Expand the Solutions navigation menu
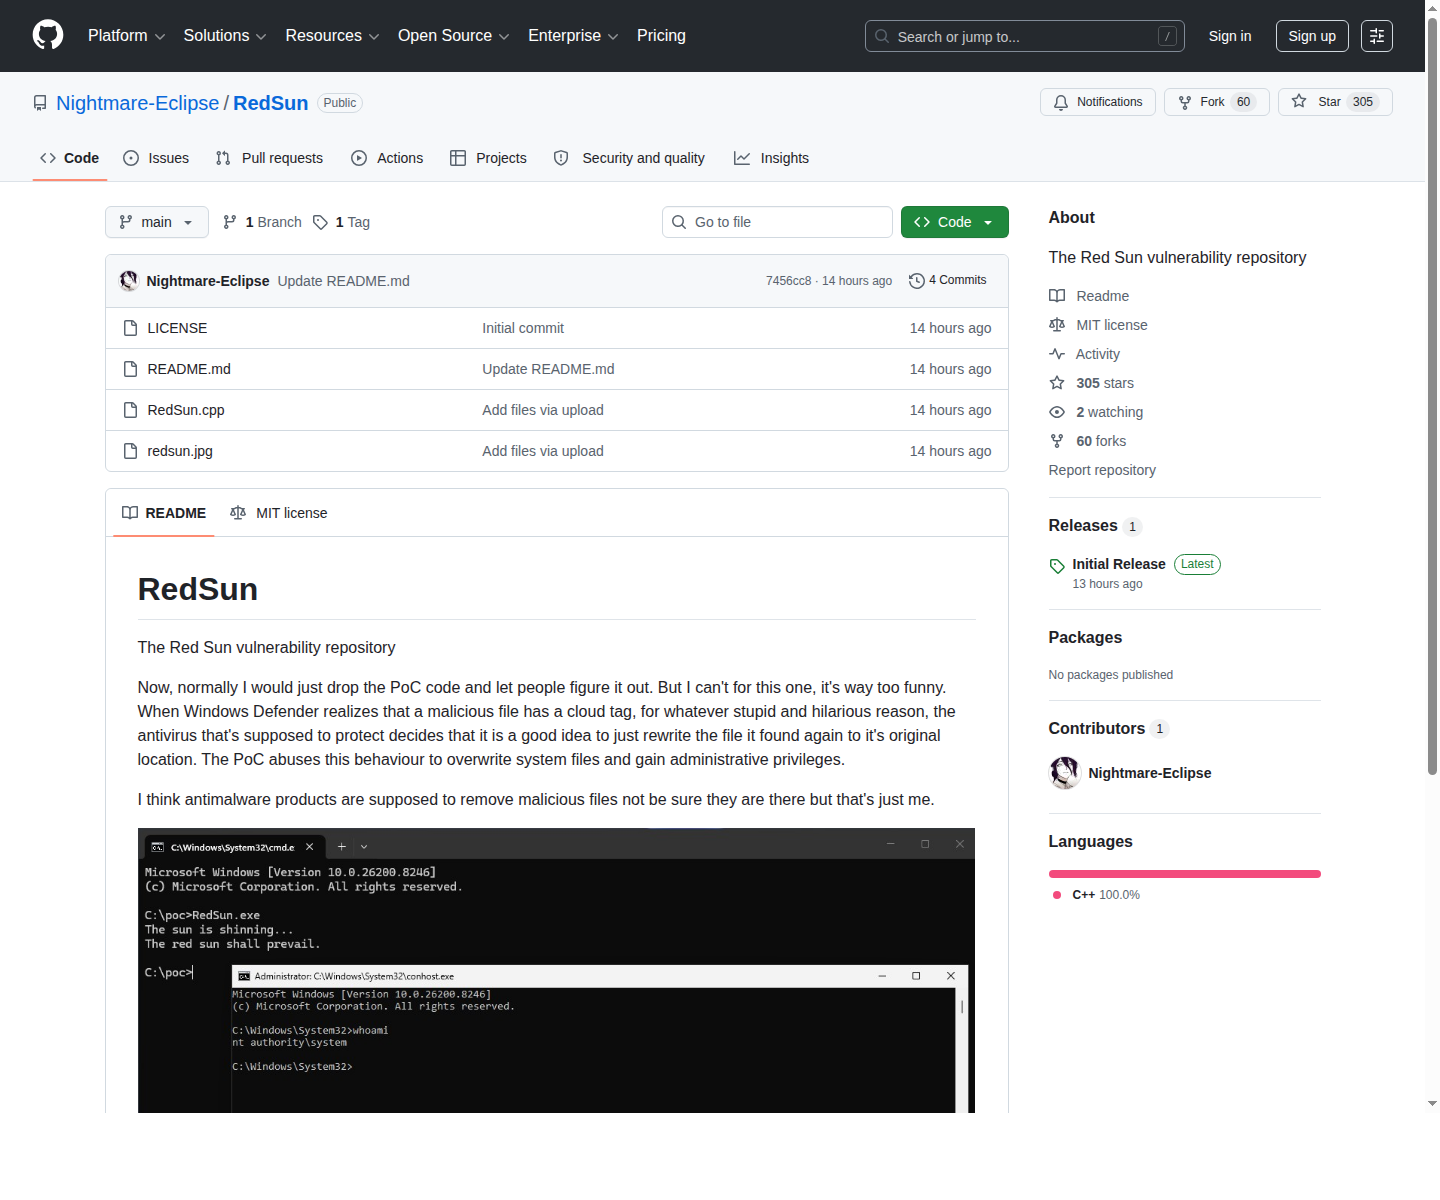The width and height of the screenshot is (1440, 1200). click(x=225, y=36)
